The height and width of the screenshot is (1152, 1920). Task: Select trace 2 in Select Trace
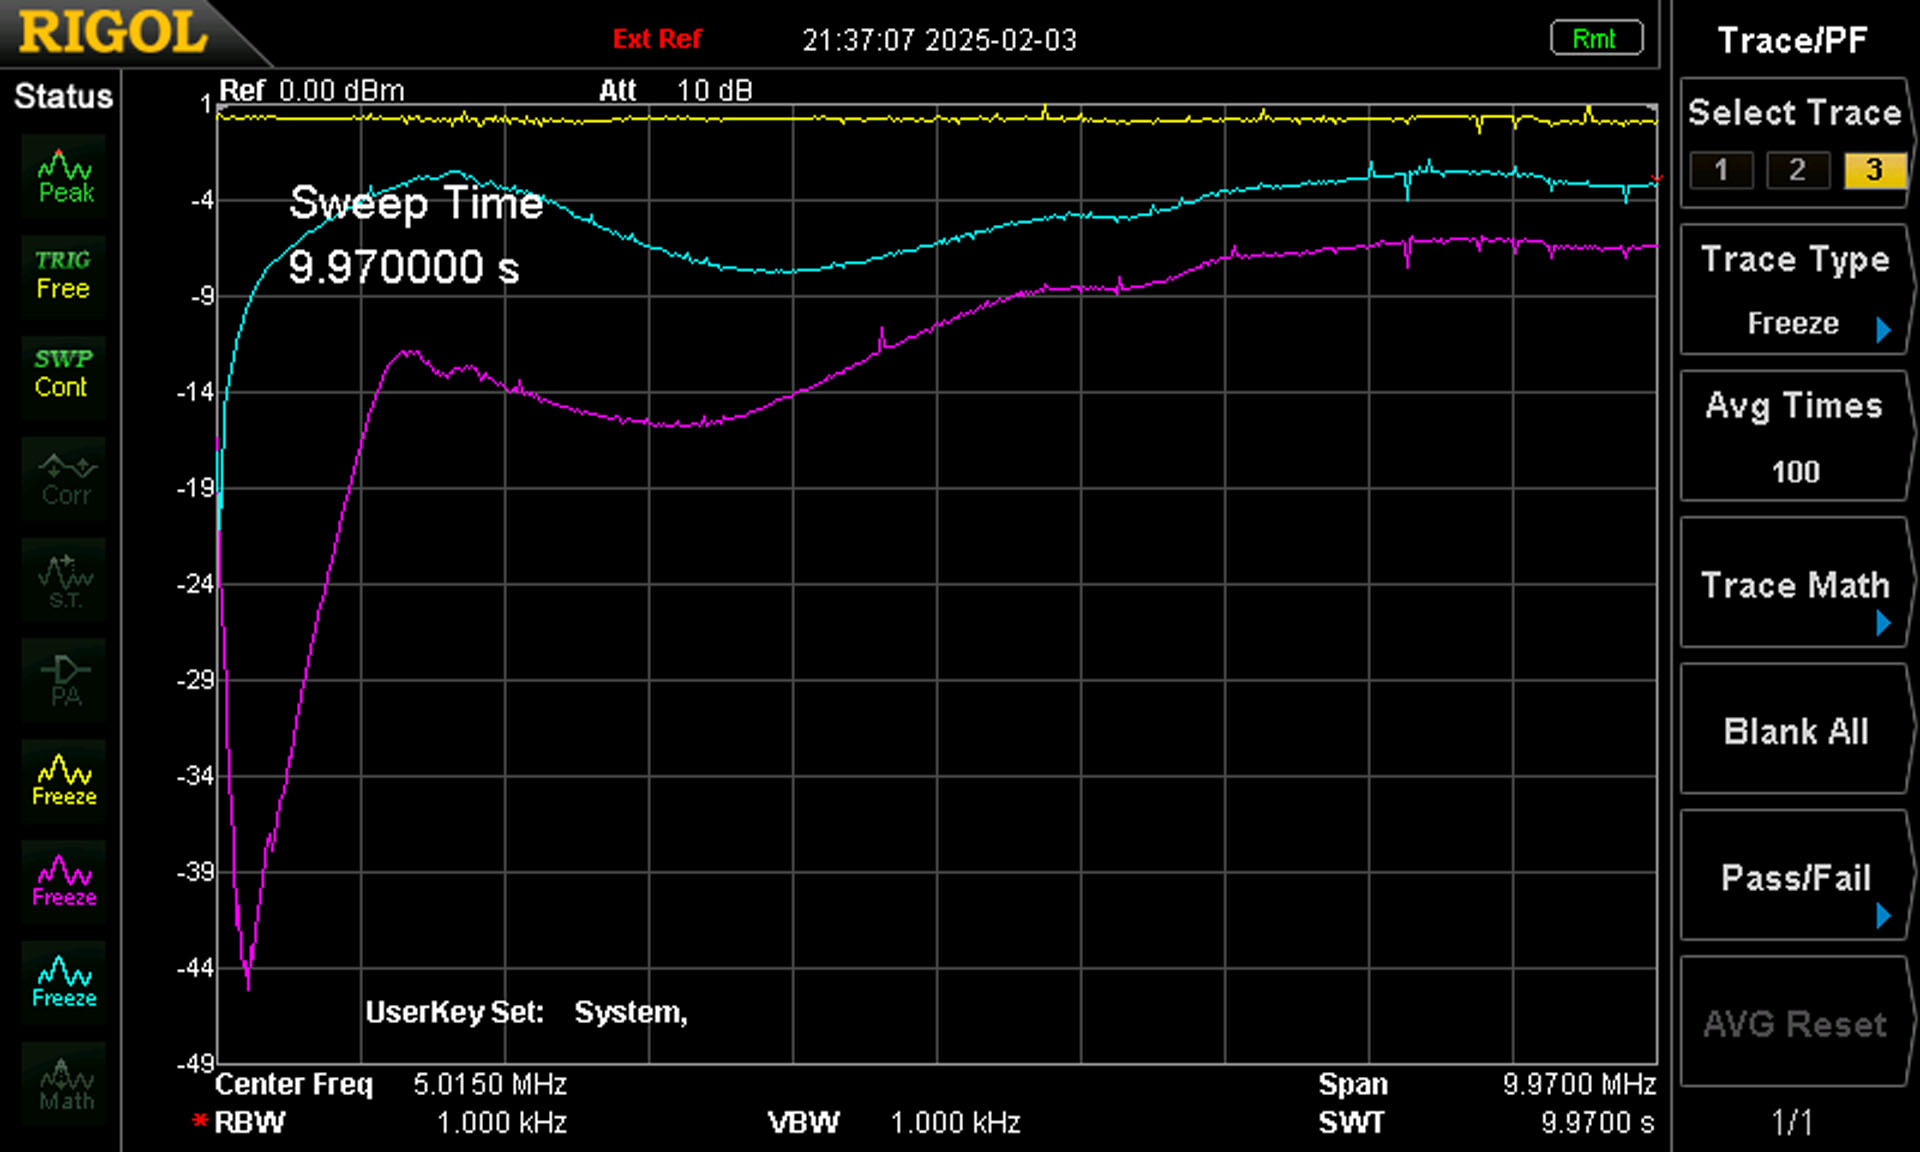click(x=1797, y=170)
